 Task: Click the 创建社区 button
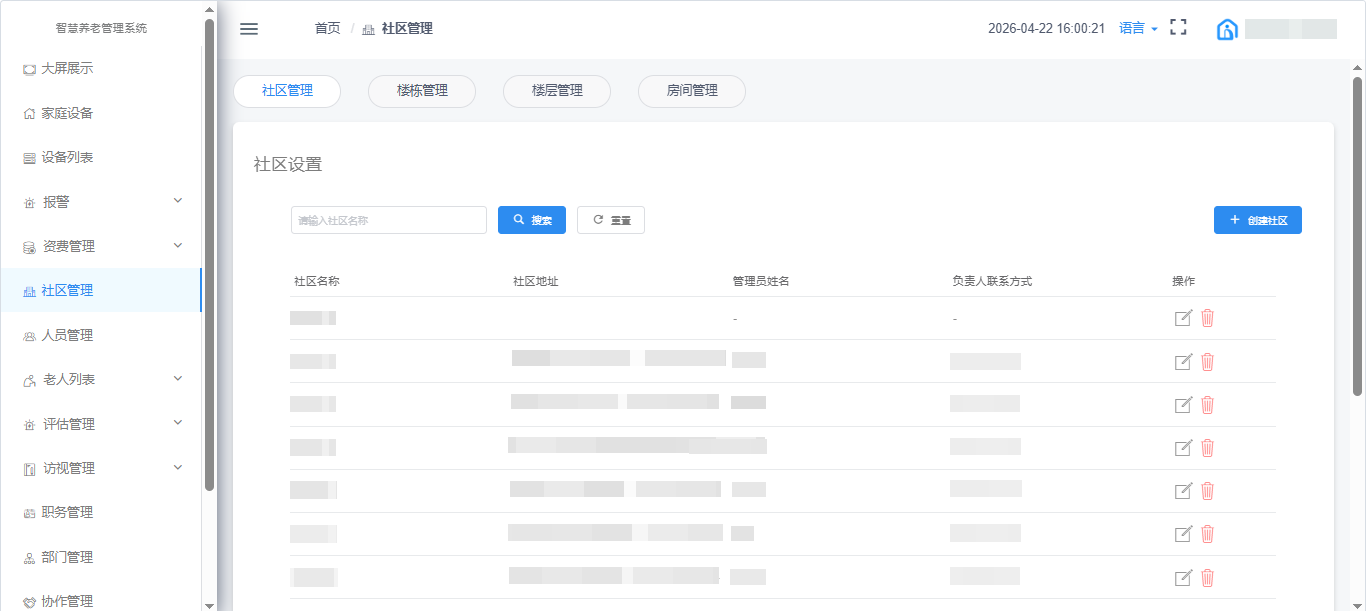[1257, 220]
